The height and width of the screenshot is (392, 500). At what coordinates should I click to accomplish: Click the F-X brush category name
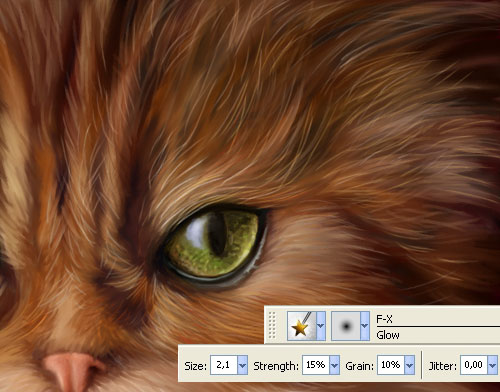384,319
